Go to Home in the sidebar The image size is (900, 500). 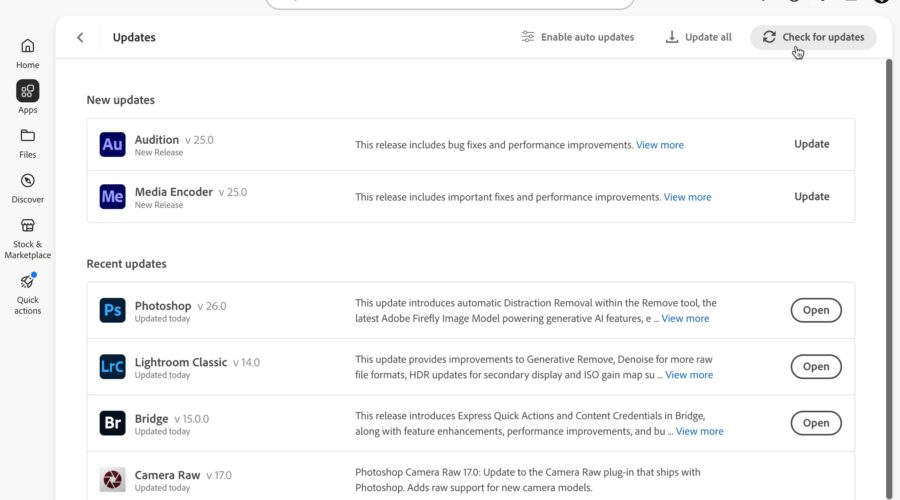(28, 53)
